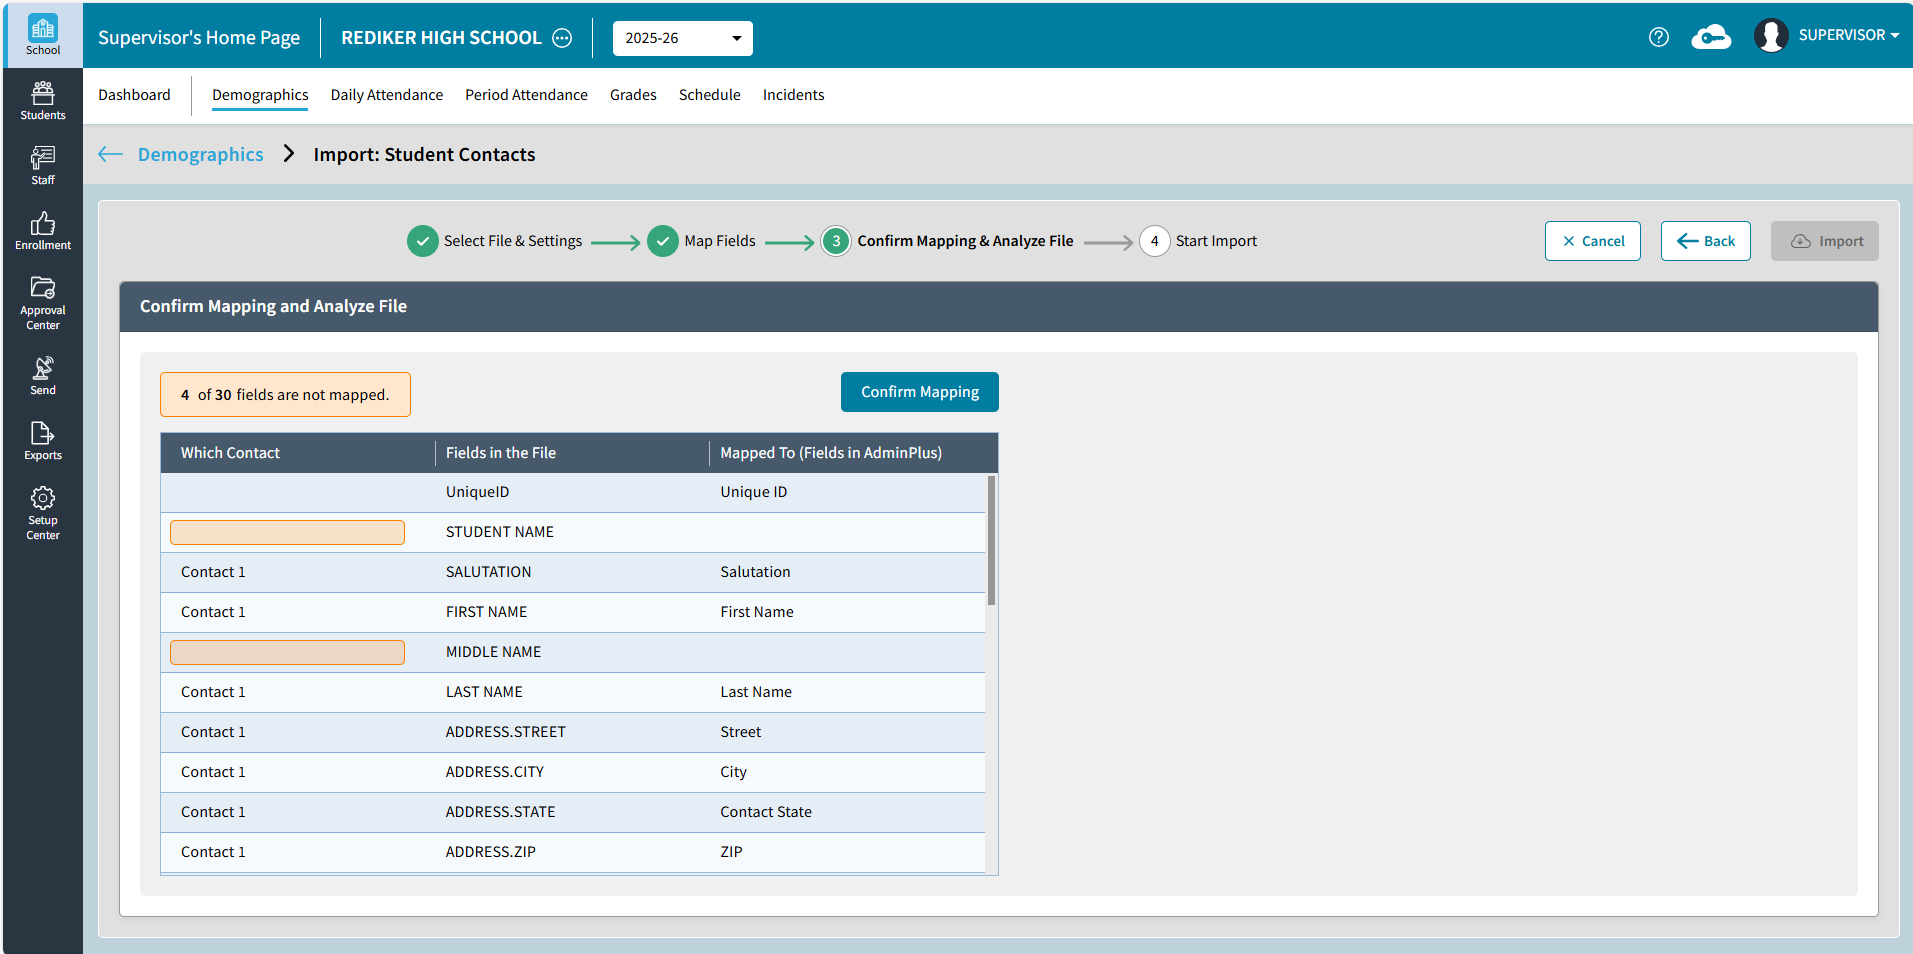Click the Map Fields step checkmark

point(663,241)
